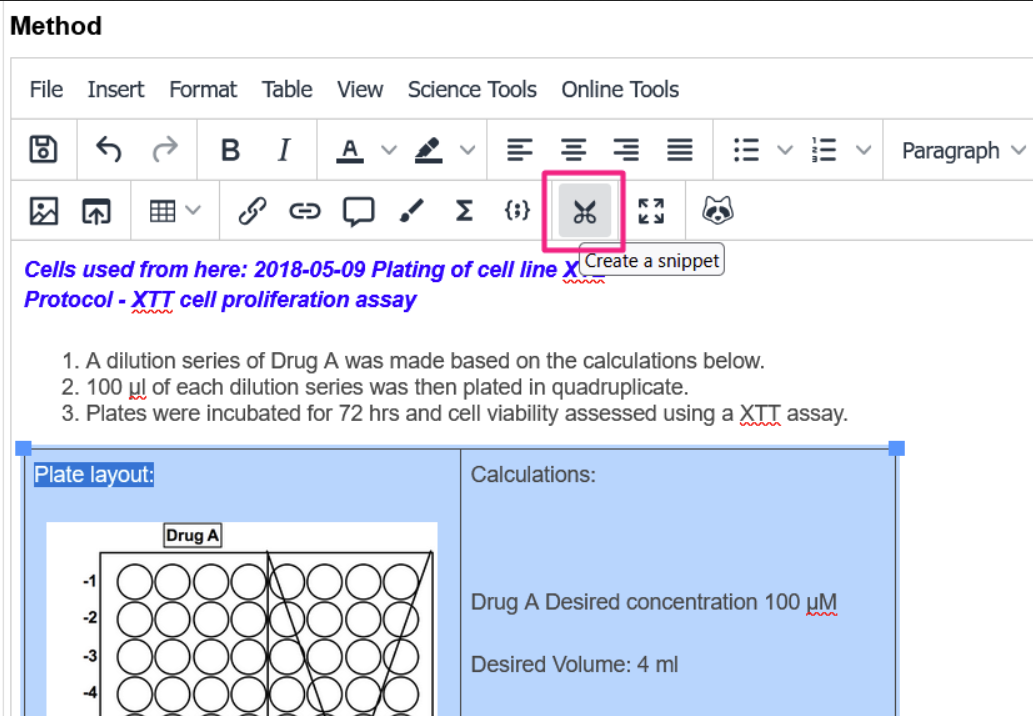Toggle Italic formatting
Screen dimensions: 1033x716
284,150
